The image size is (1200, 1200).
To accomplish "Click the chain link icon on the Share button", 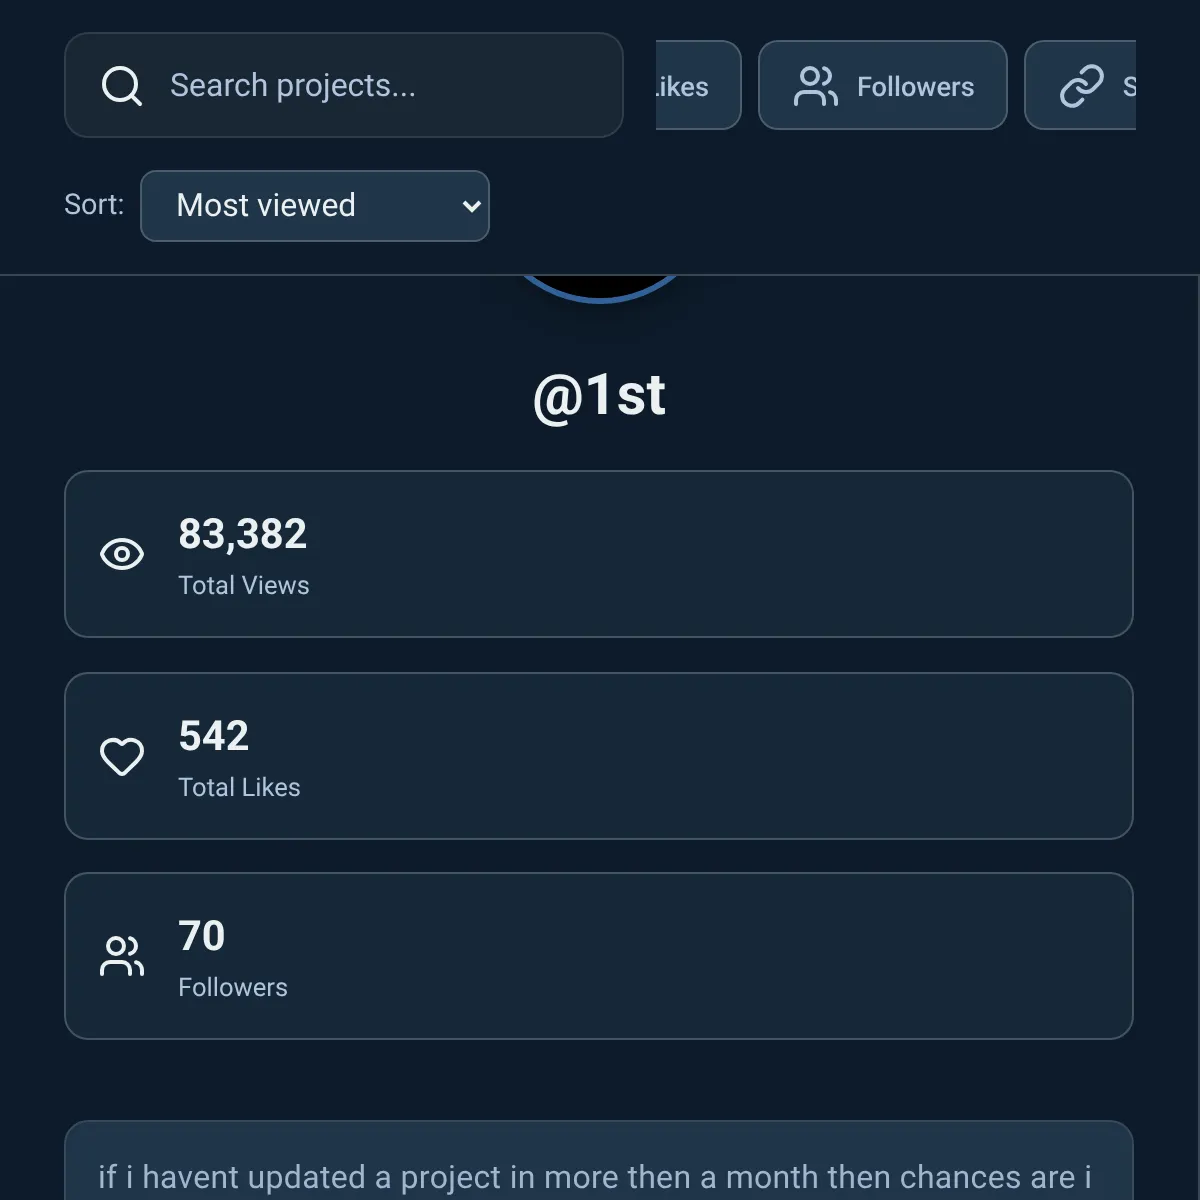I will (1081, 86).
